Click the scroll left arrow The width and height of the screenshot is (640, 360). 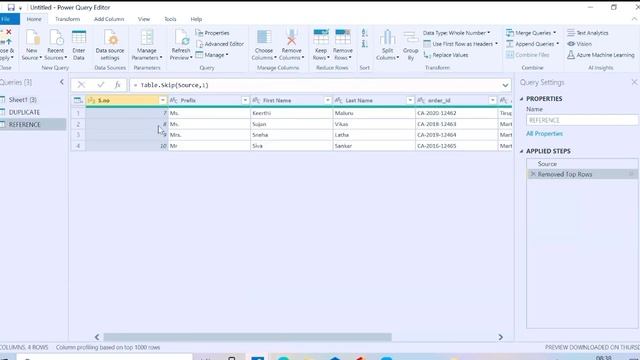point(97,337)
